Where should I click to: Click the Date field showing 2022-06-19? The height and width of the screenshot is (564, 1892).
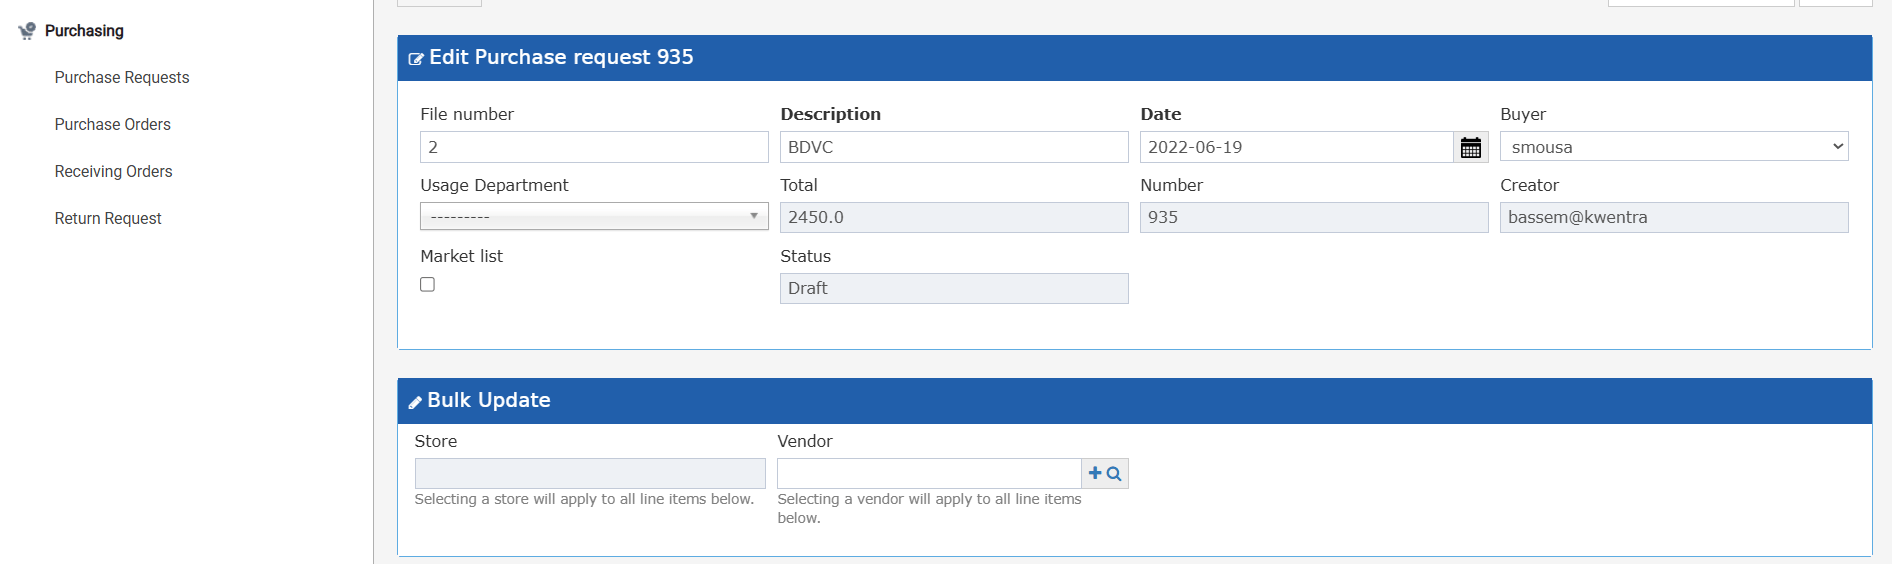(1296, 147)
